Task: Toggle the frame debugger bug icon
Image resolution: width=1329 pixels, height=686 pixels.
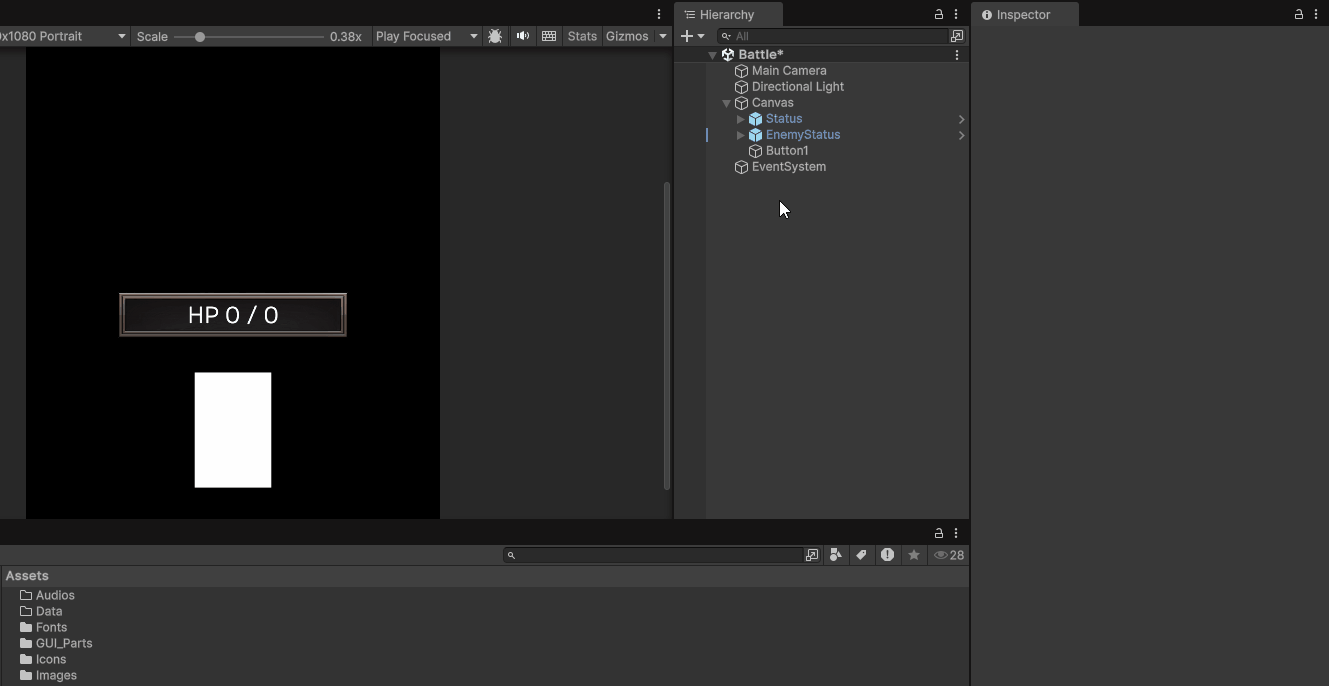Action: tap(495, 36)
